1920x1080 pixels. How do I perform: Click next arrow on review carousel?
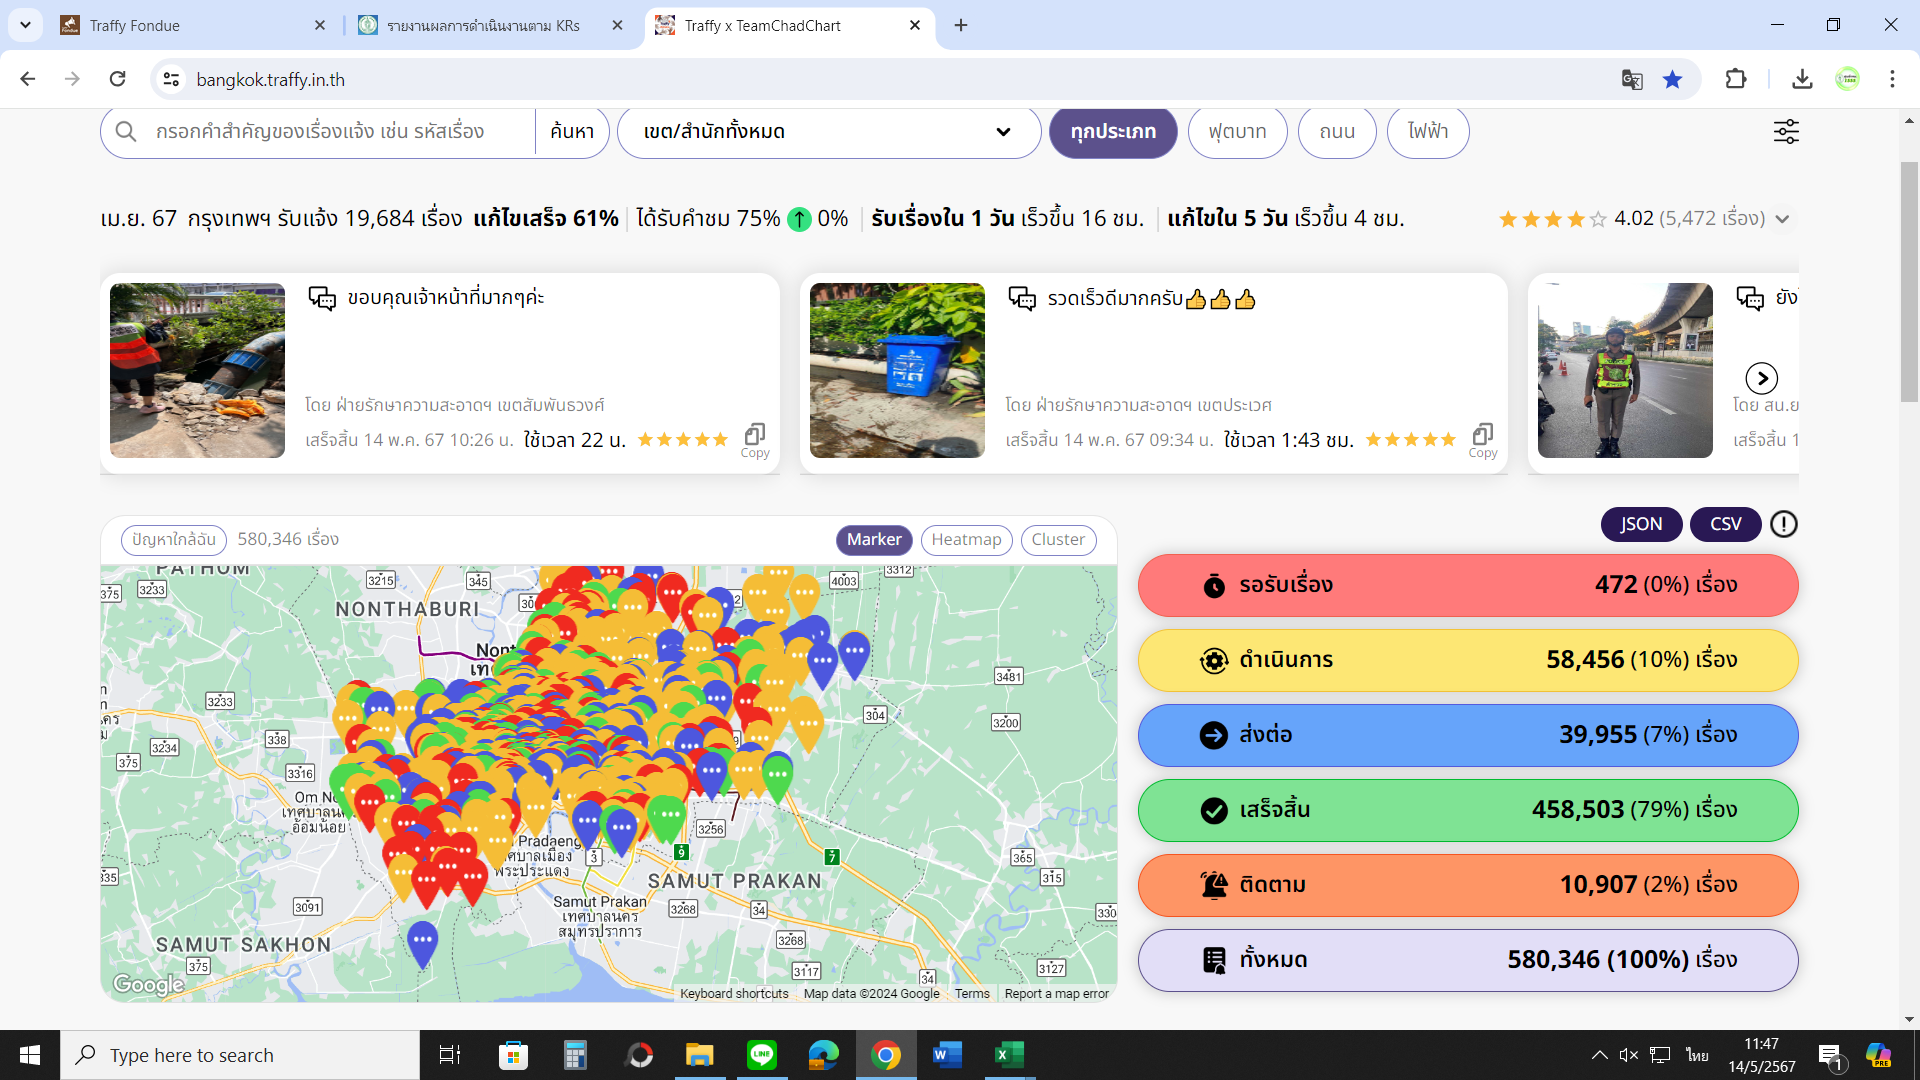(1761, 378)
